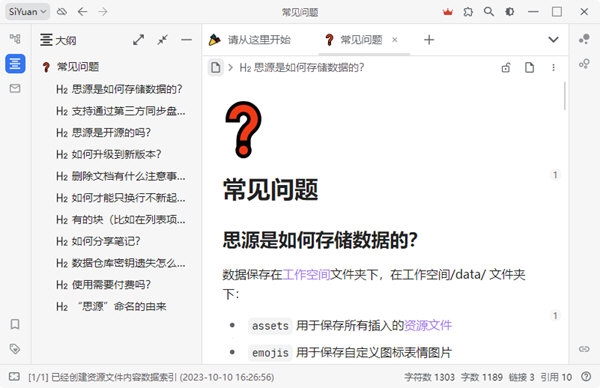Toggle the dark/light appearance mode icon
Viewport: 600px width, 388px height.
click(509, 12)
